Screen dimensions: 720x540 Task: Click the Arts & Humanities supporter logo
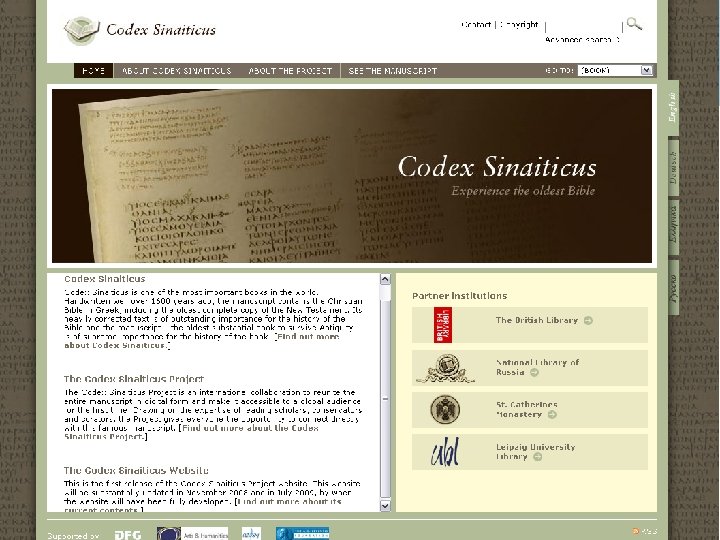[192, 534]
